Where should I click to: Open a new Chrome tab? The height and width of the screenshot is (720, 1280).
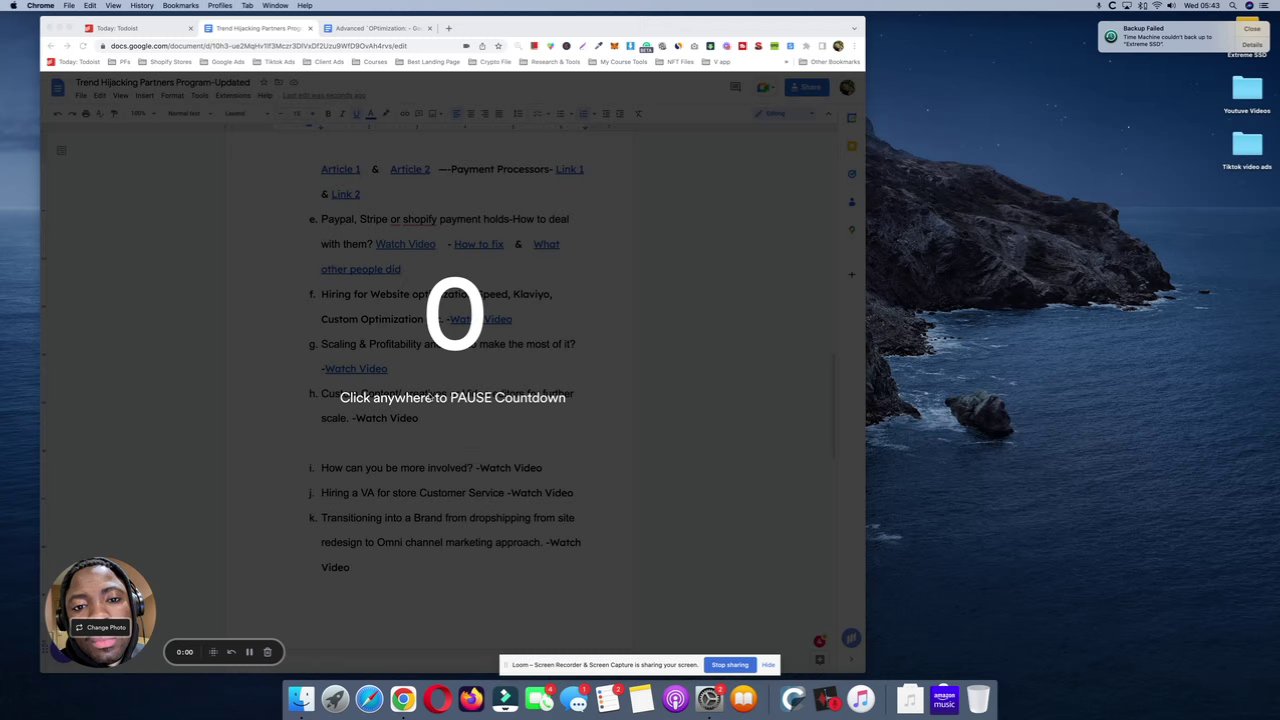pos(449,28)
